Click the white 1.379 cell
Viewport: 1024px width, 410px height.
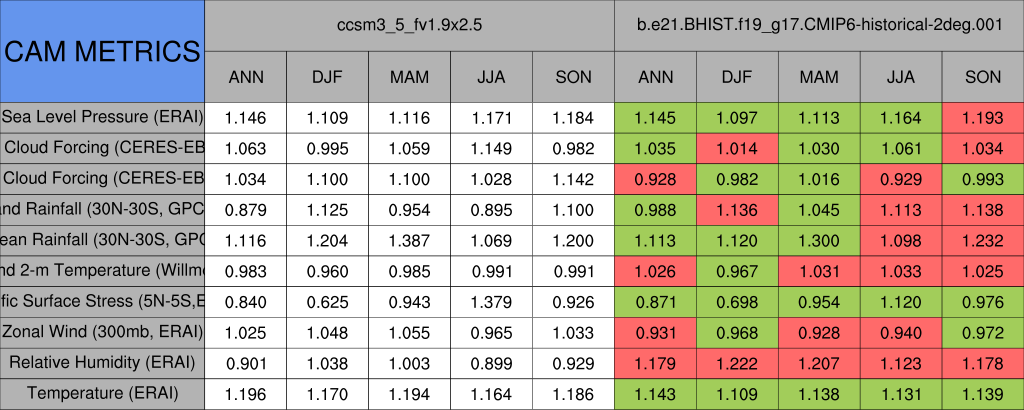[491, 302]
